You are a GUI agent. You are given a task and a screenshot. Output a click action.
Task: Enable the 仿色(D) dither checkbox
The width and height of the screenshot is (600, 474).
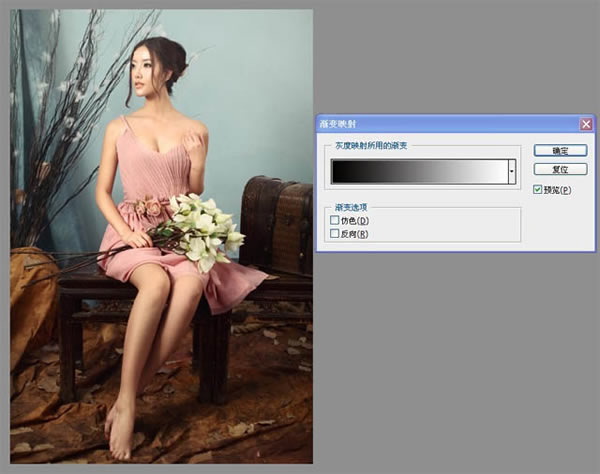click(334, 220)
